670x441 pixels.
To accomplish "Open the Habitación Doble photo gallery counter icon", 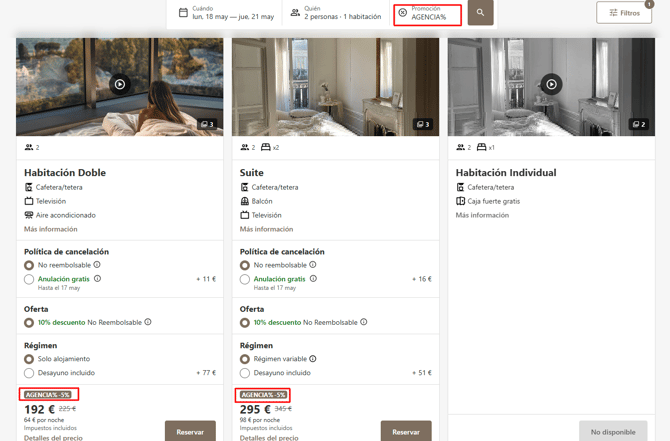I will (207, 124).
